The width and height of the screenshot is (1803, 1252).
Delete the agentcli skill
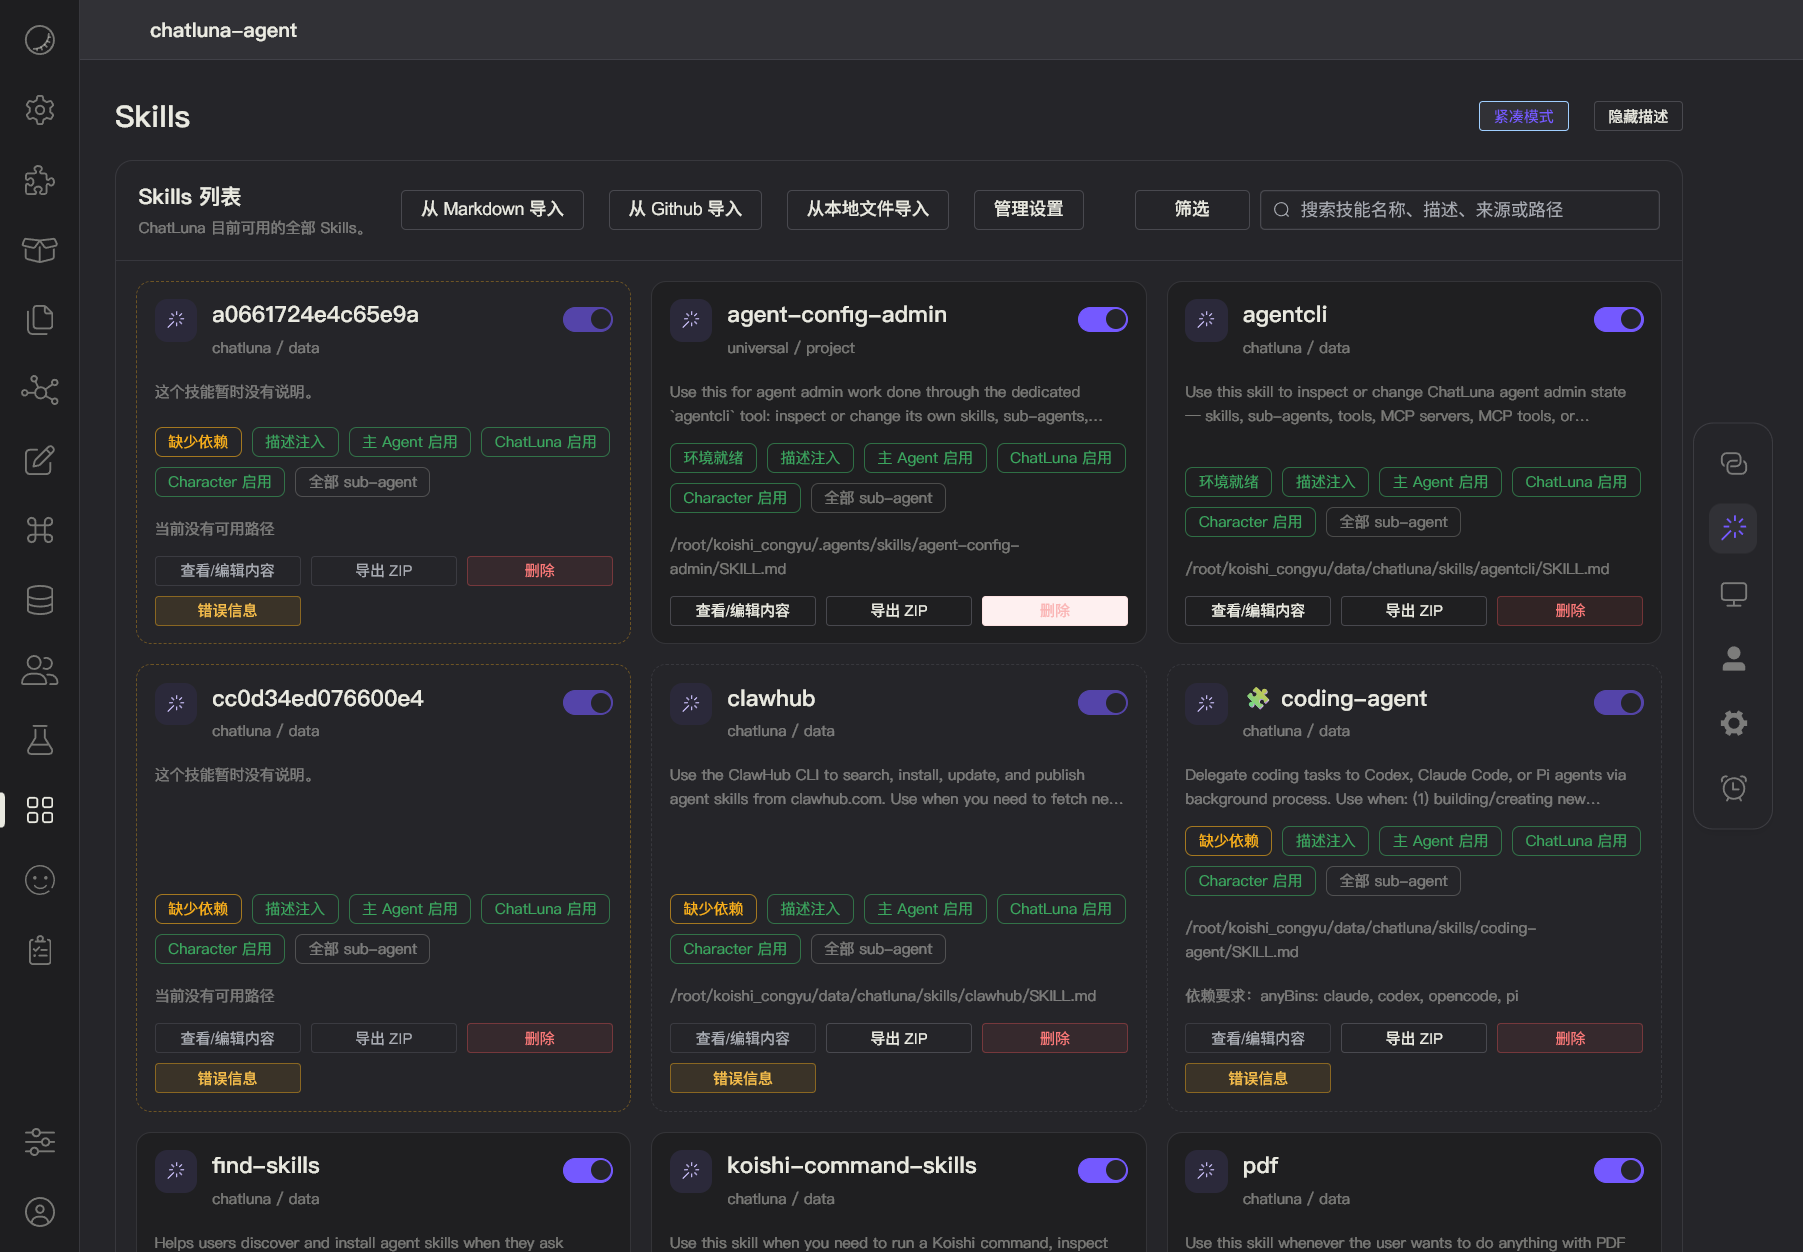tap(1570, 610)
